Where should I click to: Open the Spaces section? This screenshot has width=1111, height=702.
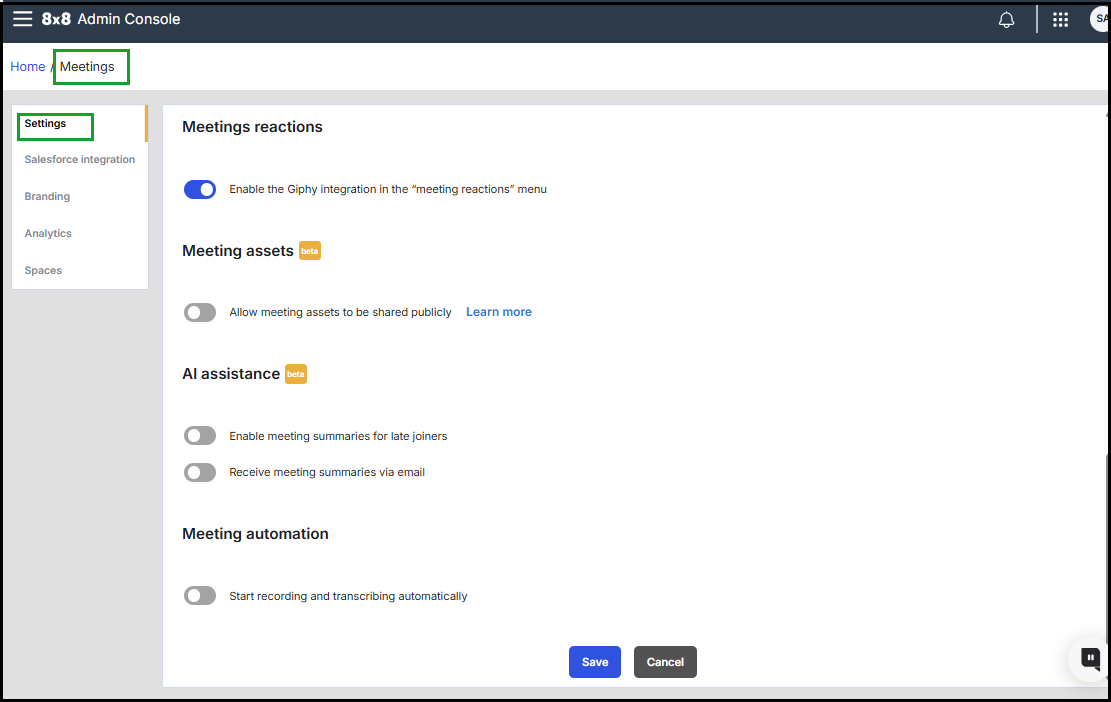(44, 271)
